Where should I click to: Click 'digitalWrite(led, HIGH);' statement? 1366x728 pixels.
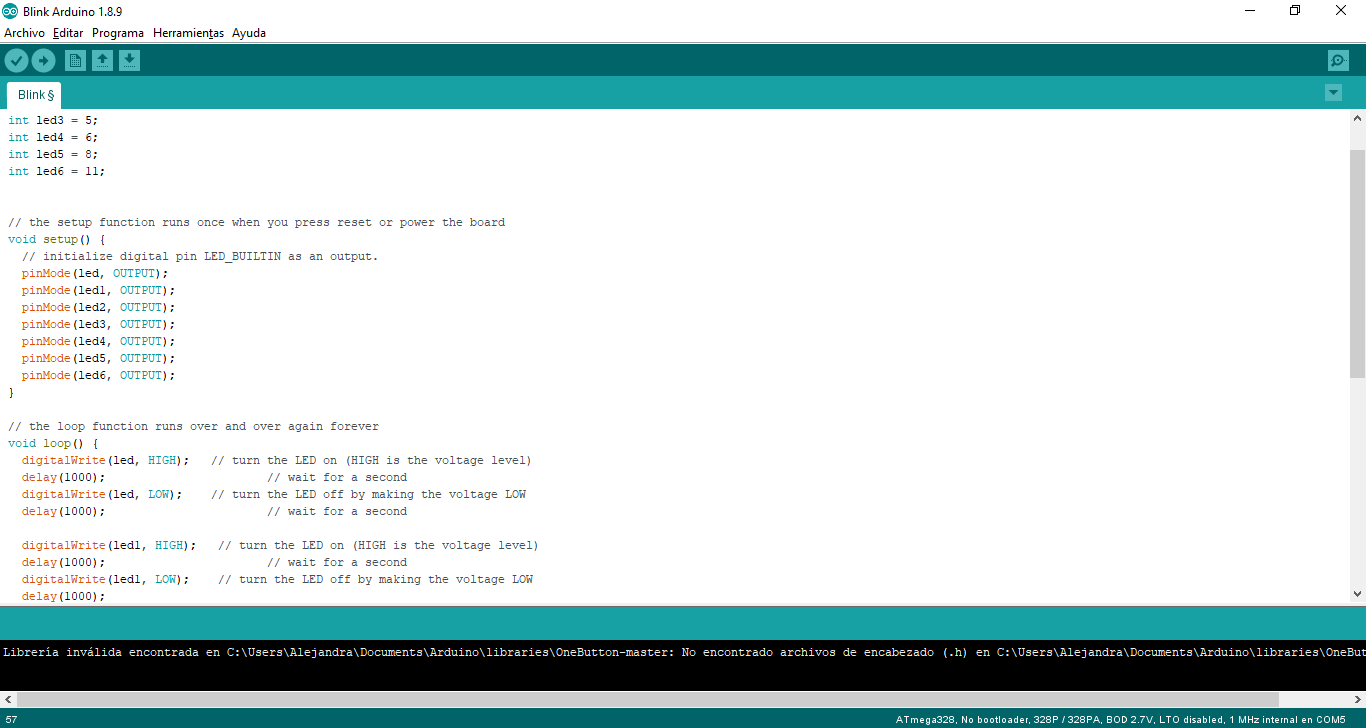pyautogui.click(x=105, y=460)
